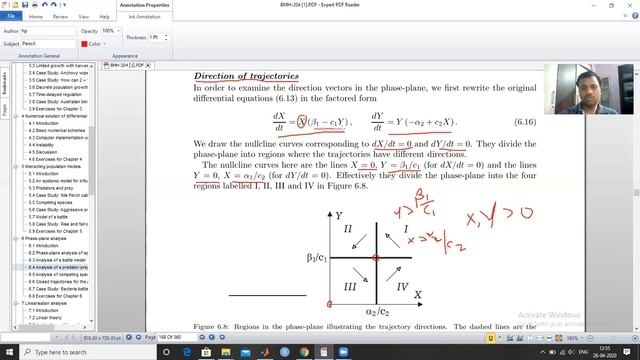Open bookmark 3.4 Case Study: Anchovy
Viewport: 640px width, 360px height.
pos(58,73)
